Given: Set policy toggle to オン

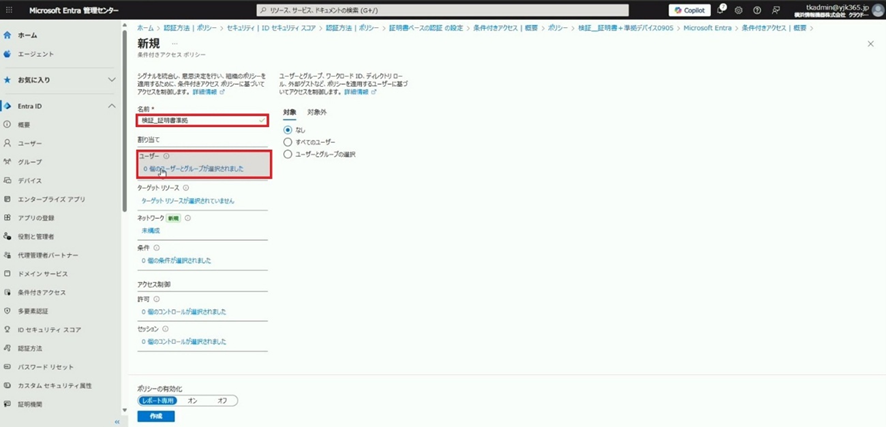Looking at the screenshot, I should [x=194, y=400].
